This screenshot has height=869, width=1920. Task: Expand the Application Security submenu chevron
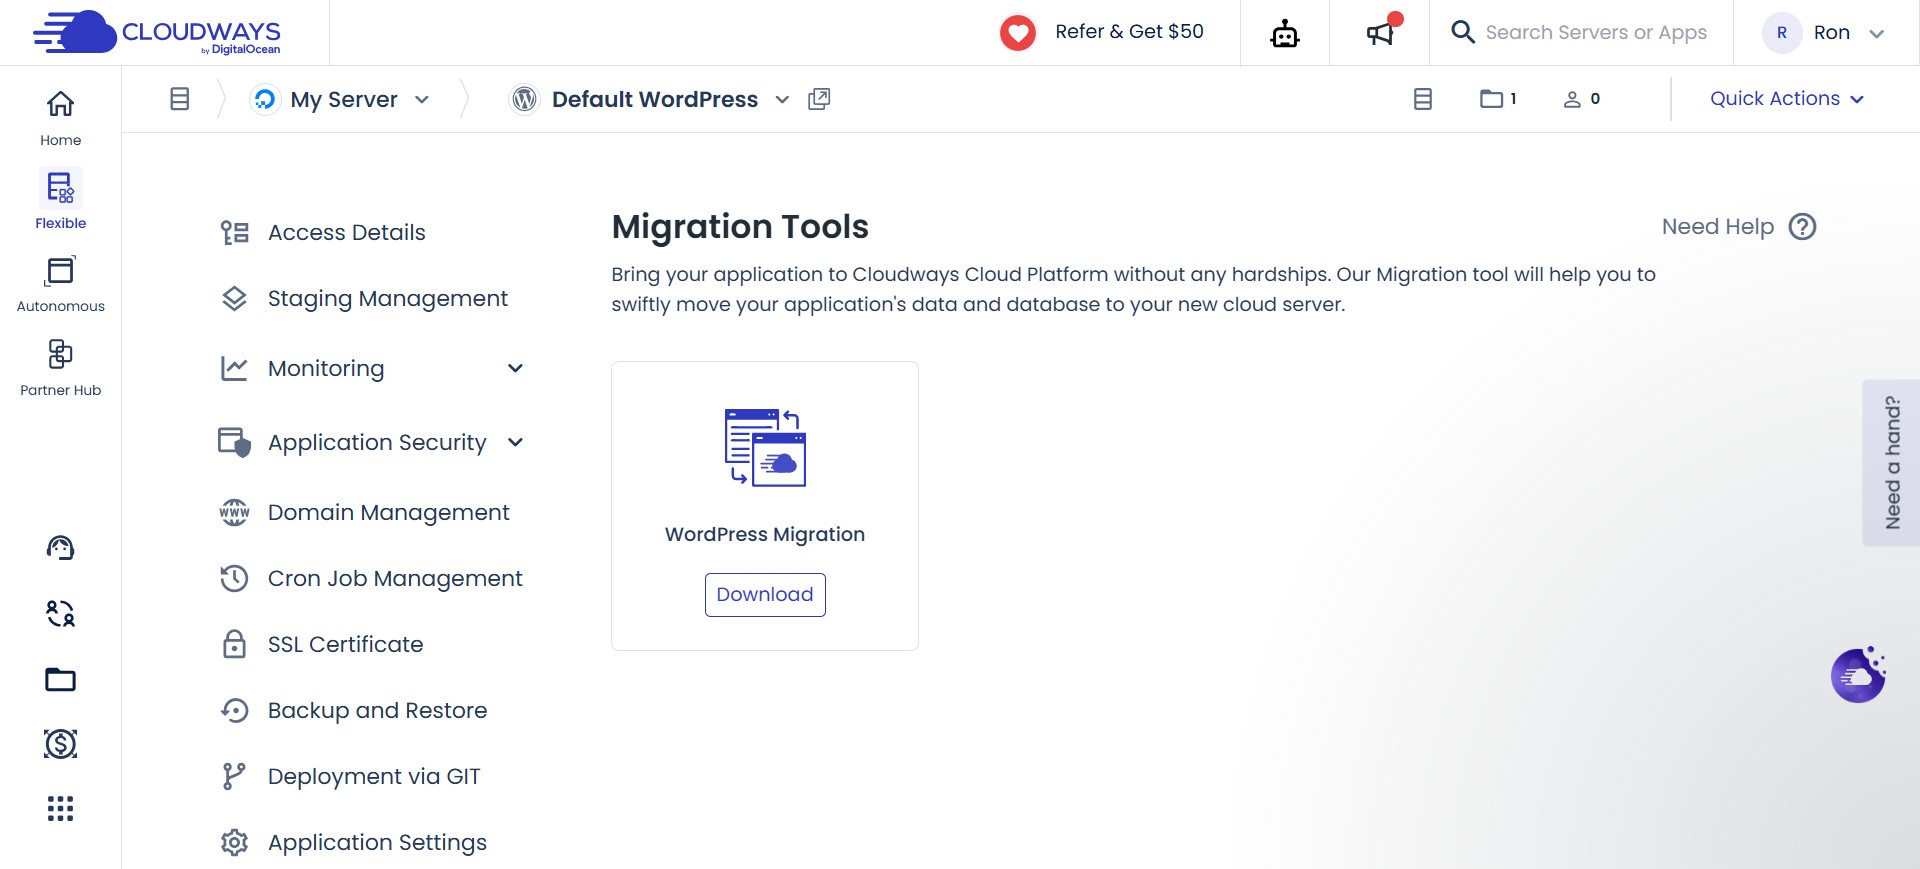[x=515, y=442]
